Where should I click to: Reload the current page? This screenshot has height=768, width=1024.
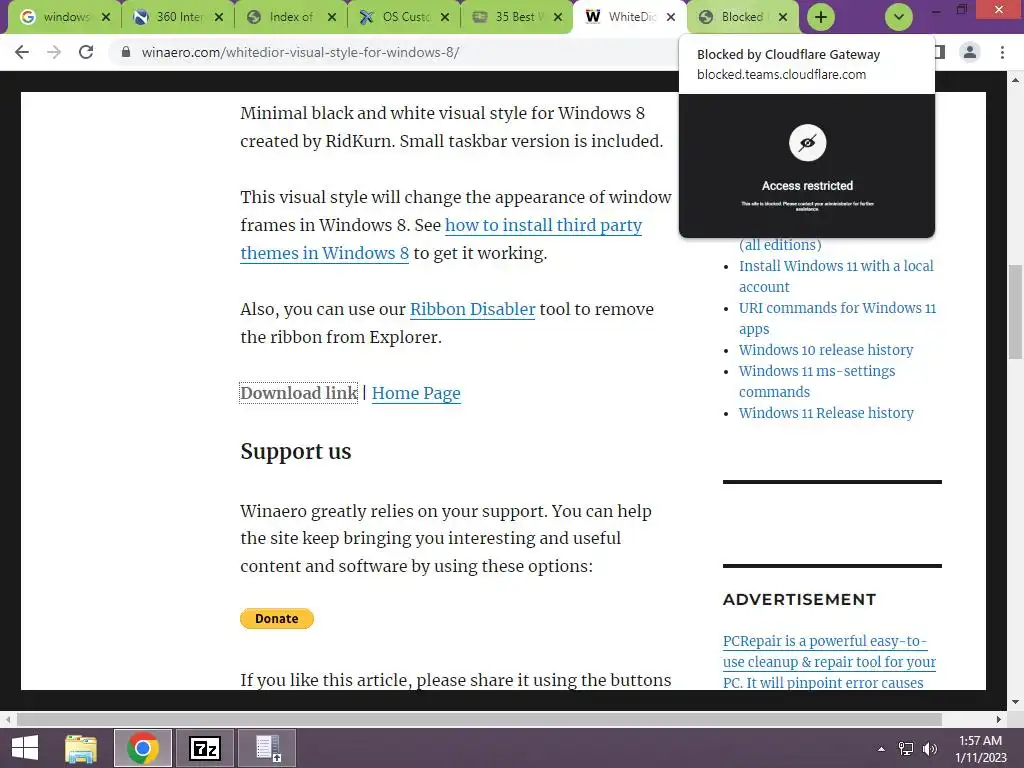[86, 52]
